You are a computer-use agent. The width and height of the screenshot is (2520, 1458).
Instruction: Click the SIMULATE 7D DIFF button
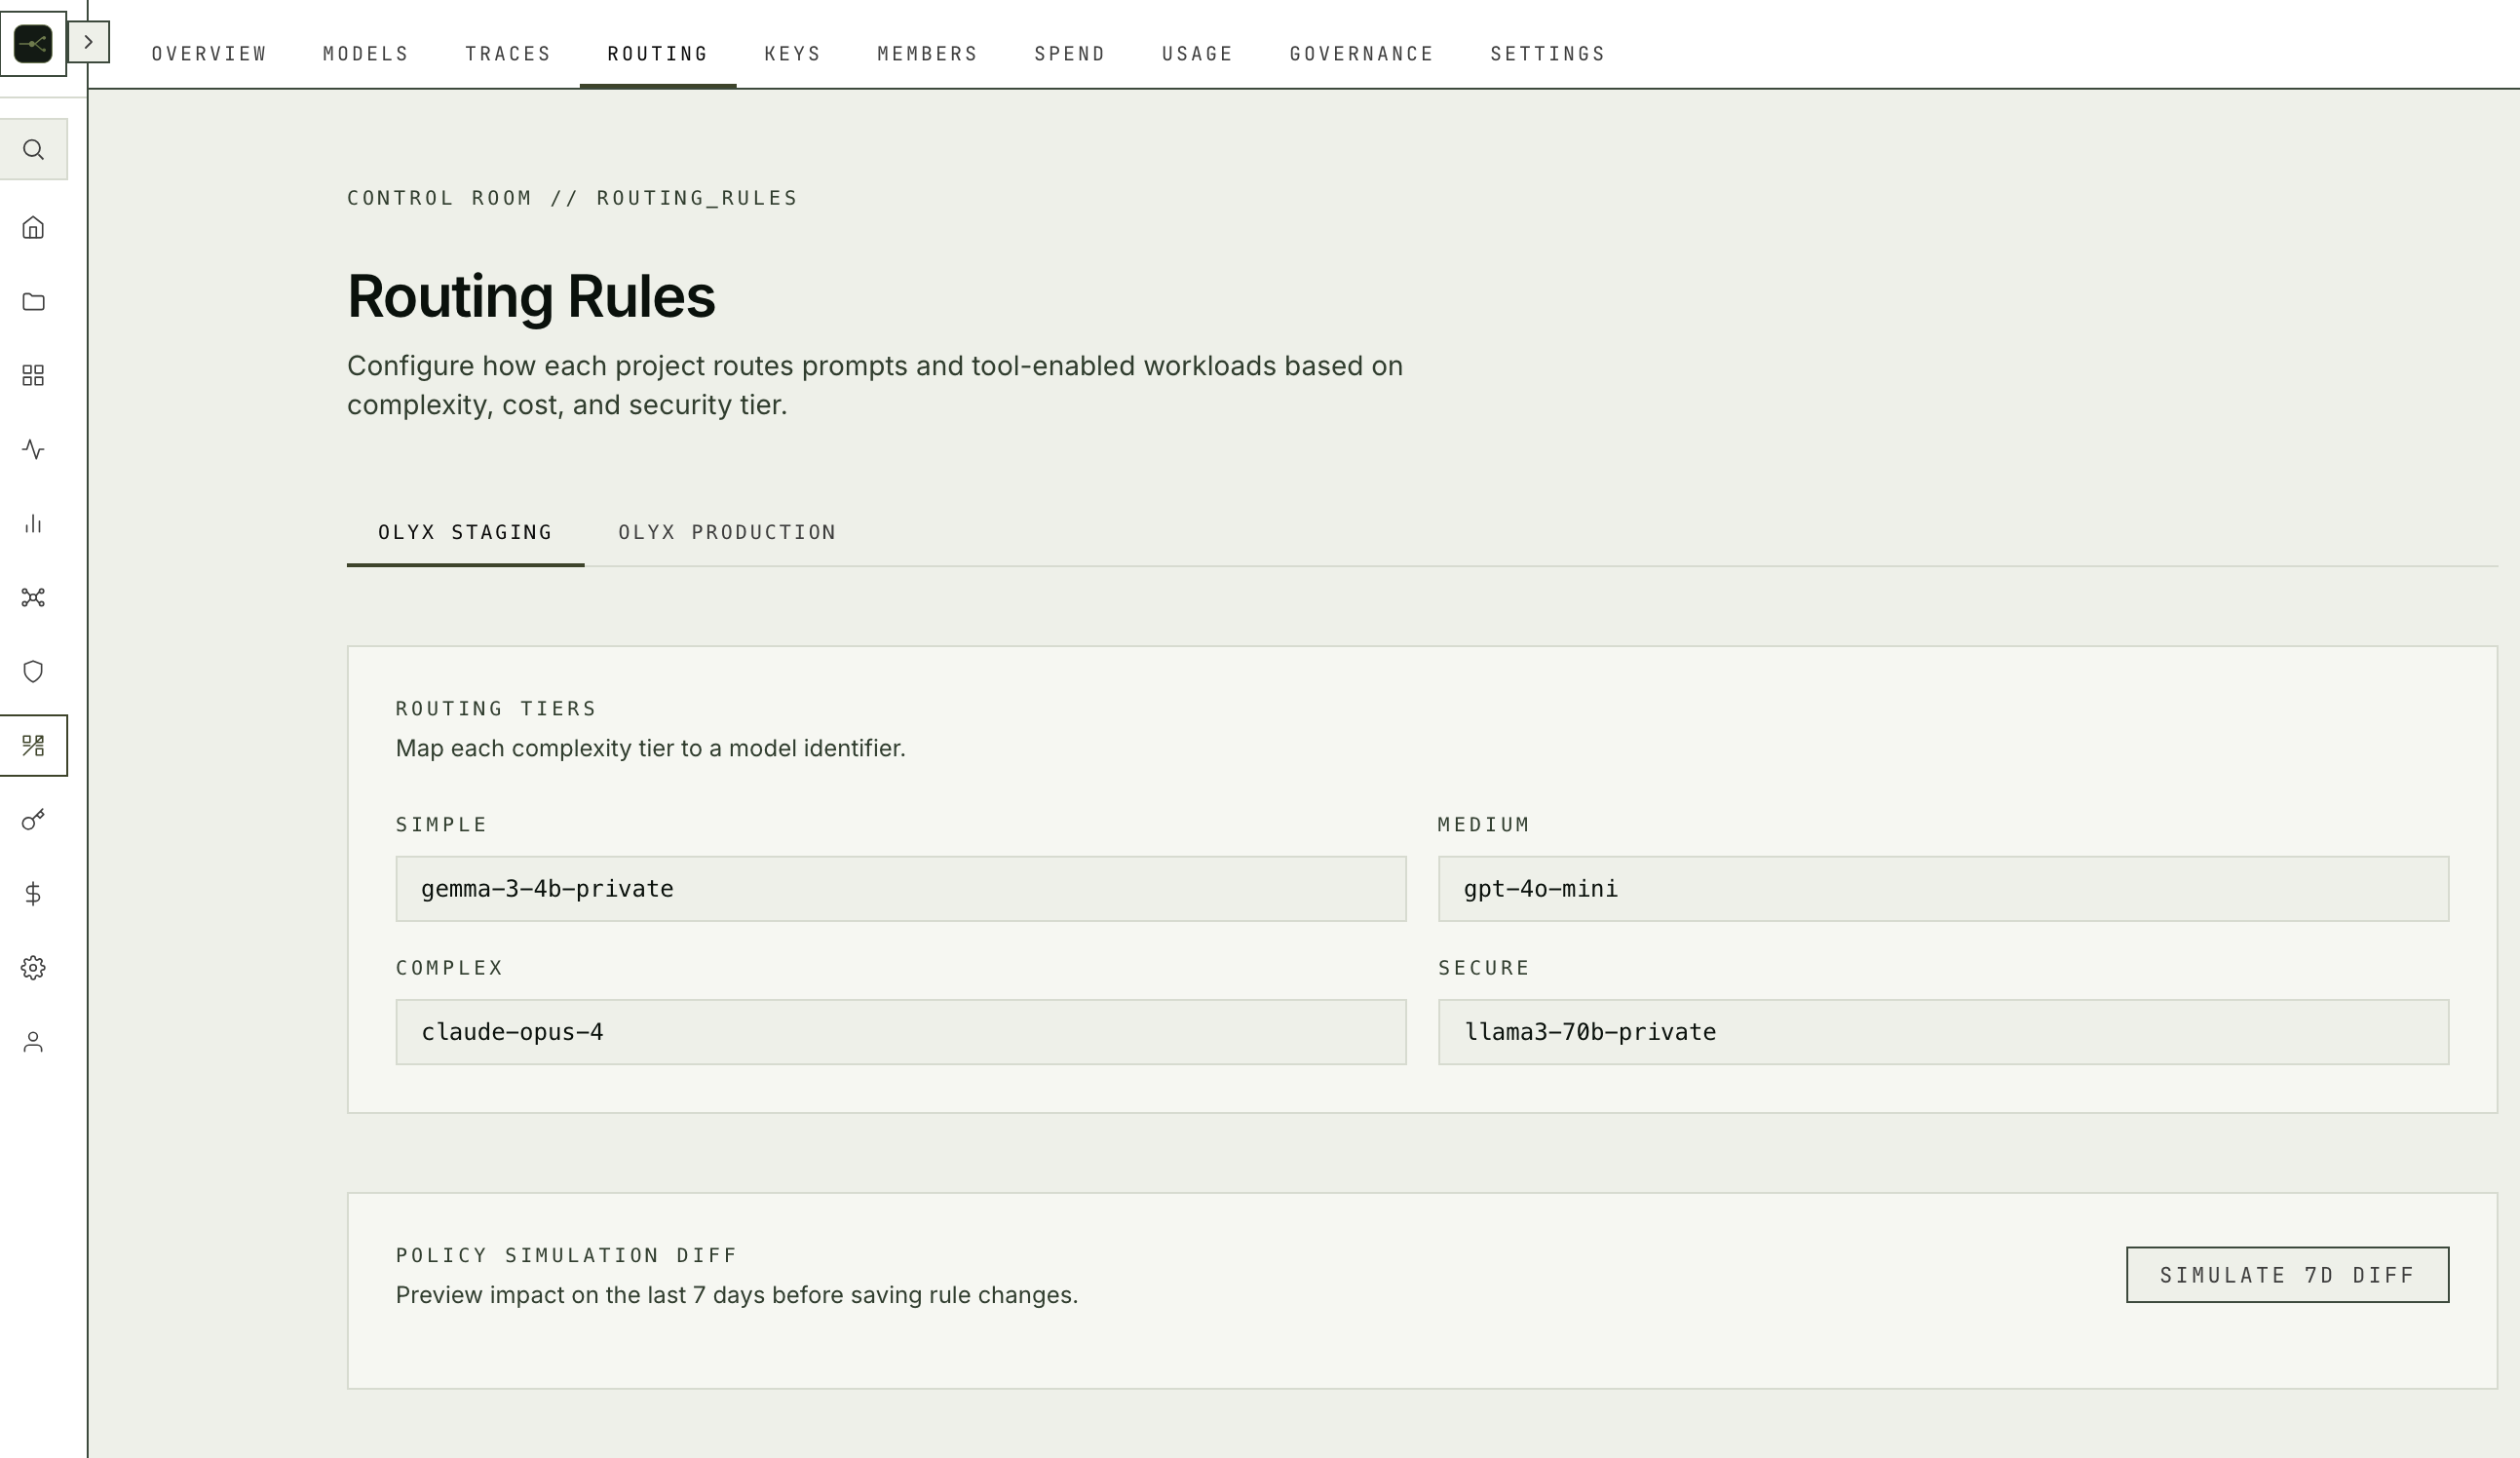(x=2287, y=1275)
